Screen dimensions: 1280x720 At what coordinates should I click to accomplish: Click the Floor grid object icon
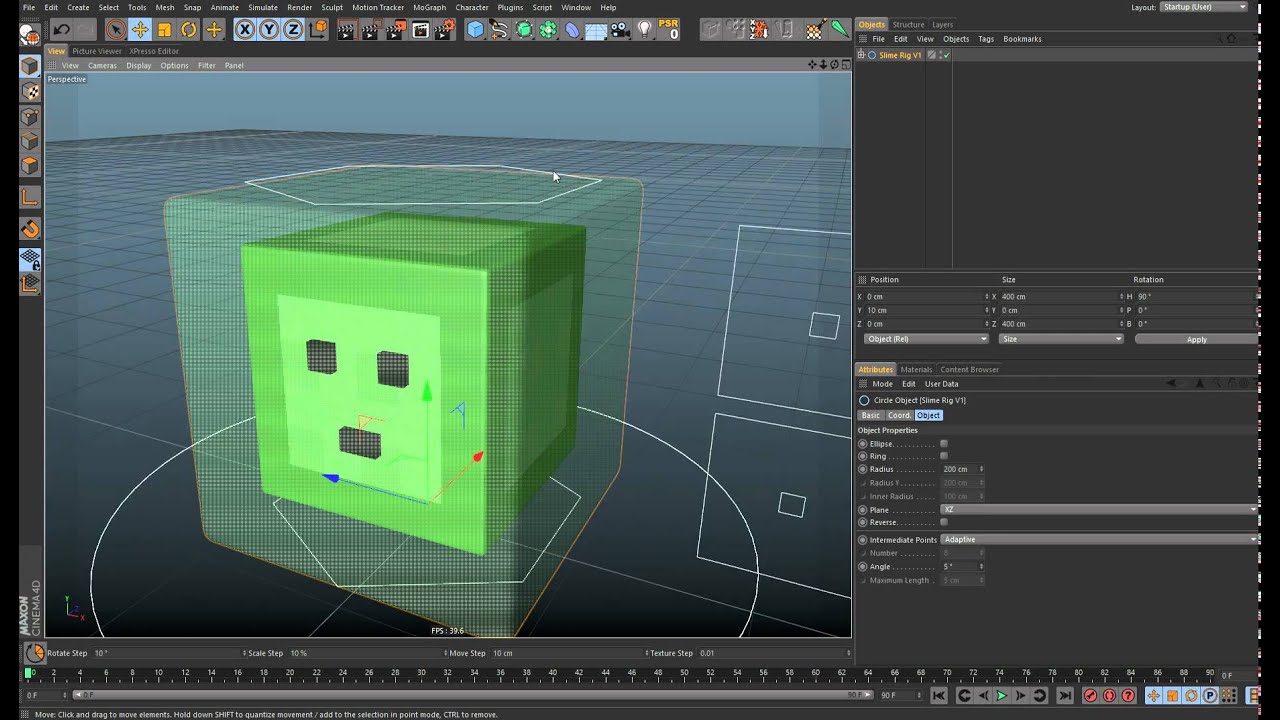(x=596, y=30)
